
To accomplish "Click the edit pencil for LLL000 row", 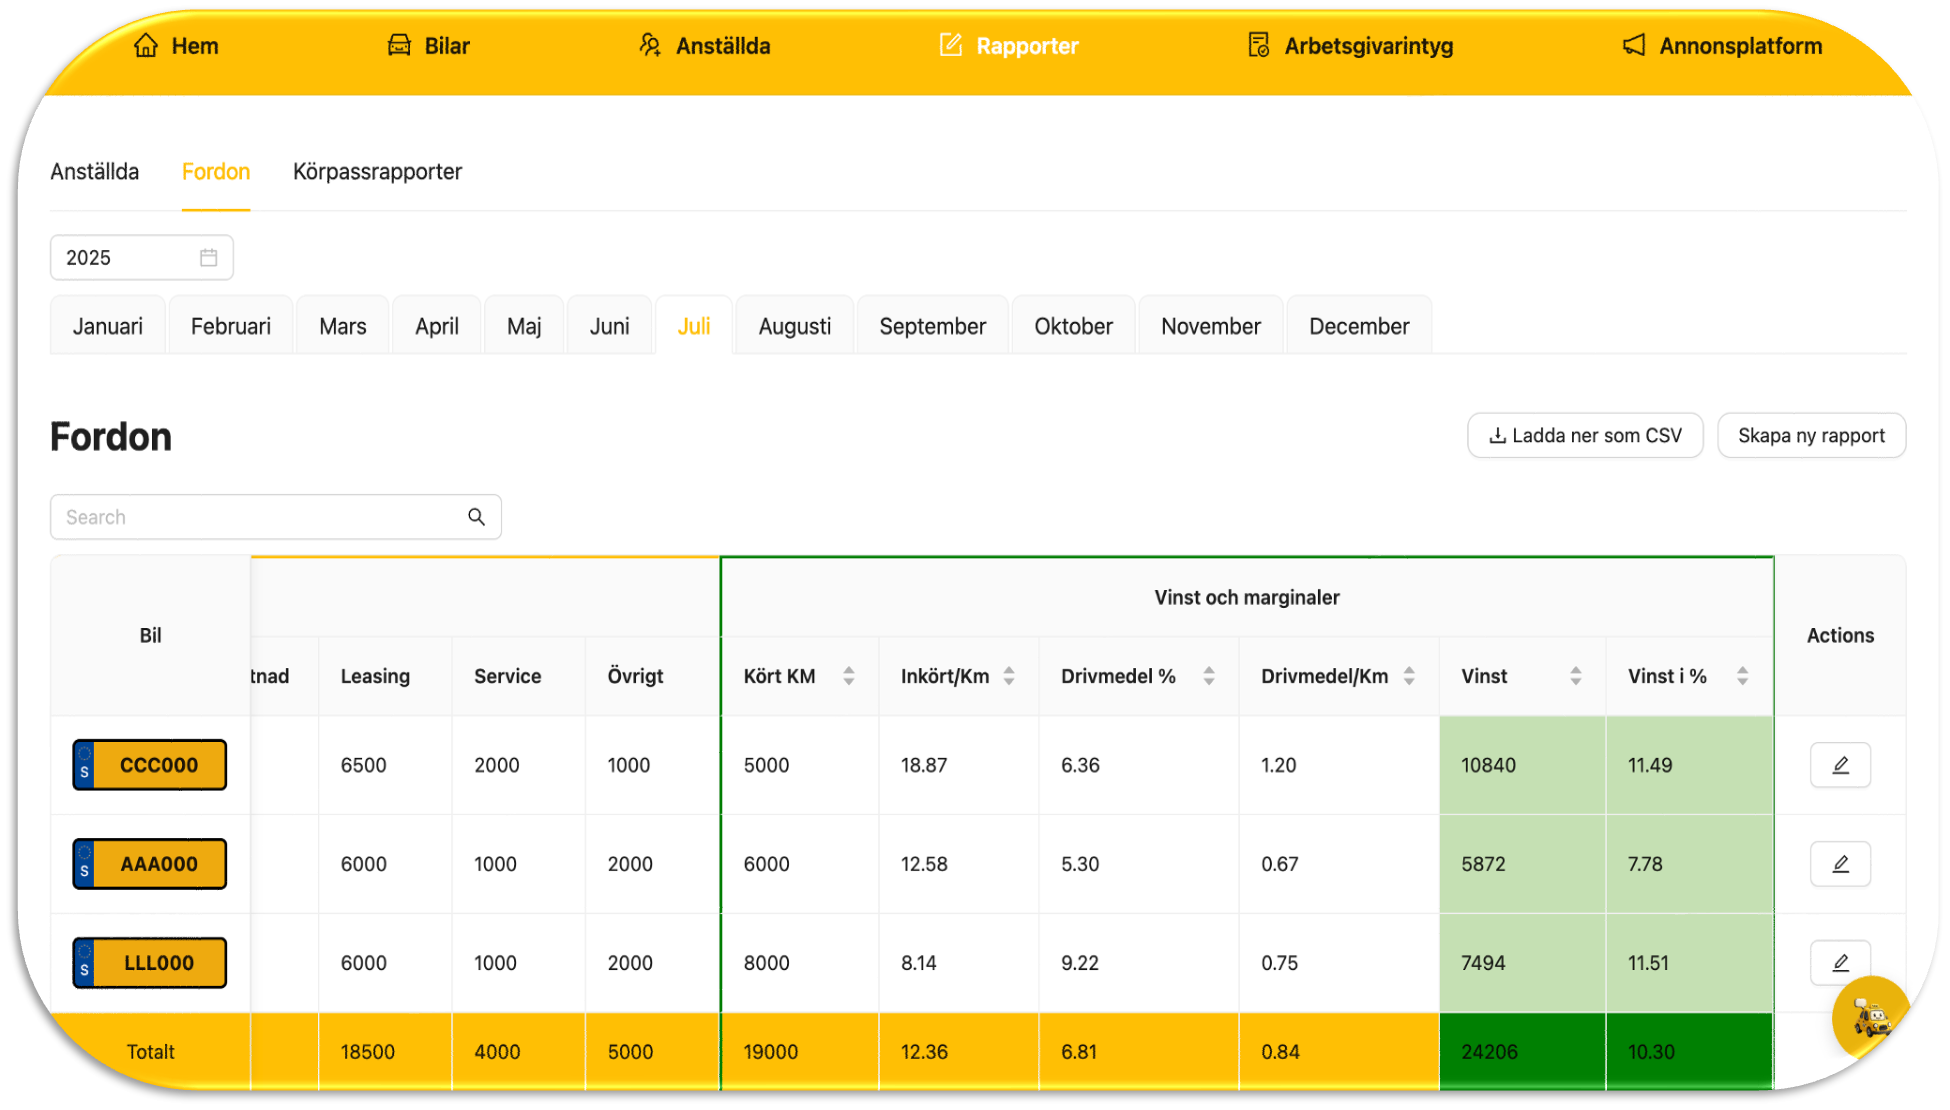I will [1839, 962].
